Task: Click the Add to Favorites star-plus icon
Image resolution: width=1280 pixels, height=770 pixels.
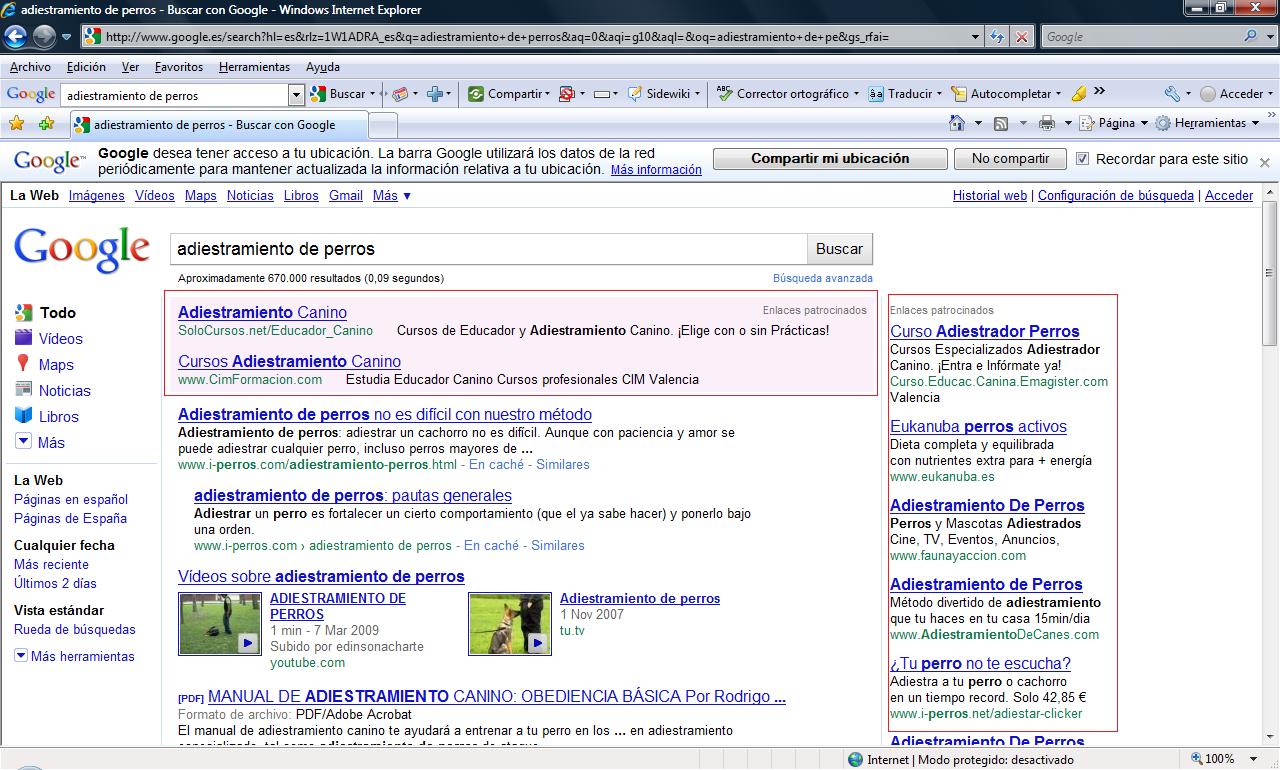Action: [46, 124]
